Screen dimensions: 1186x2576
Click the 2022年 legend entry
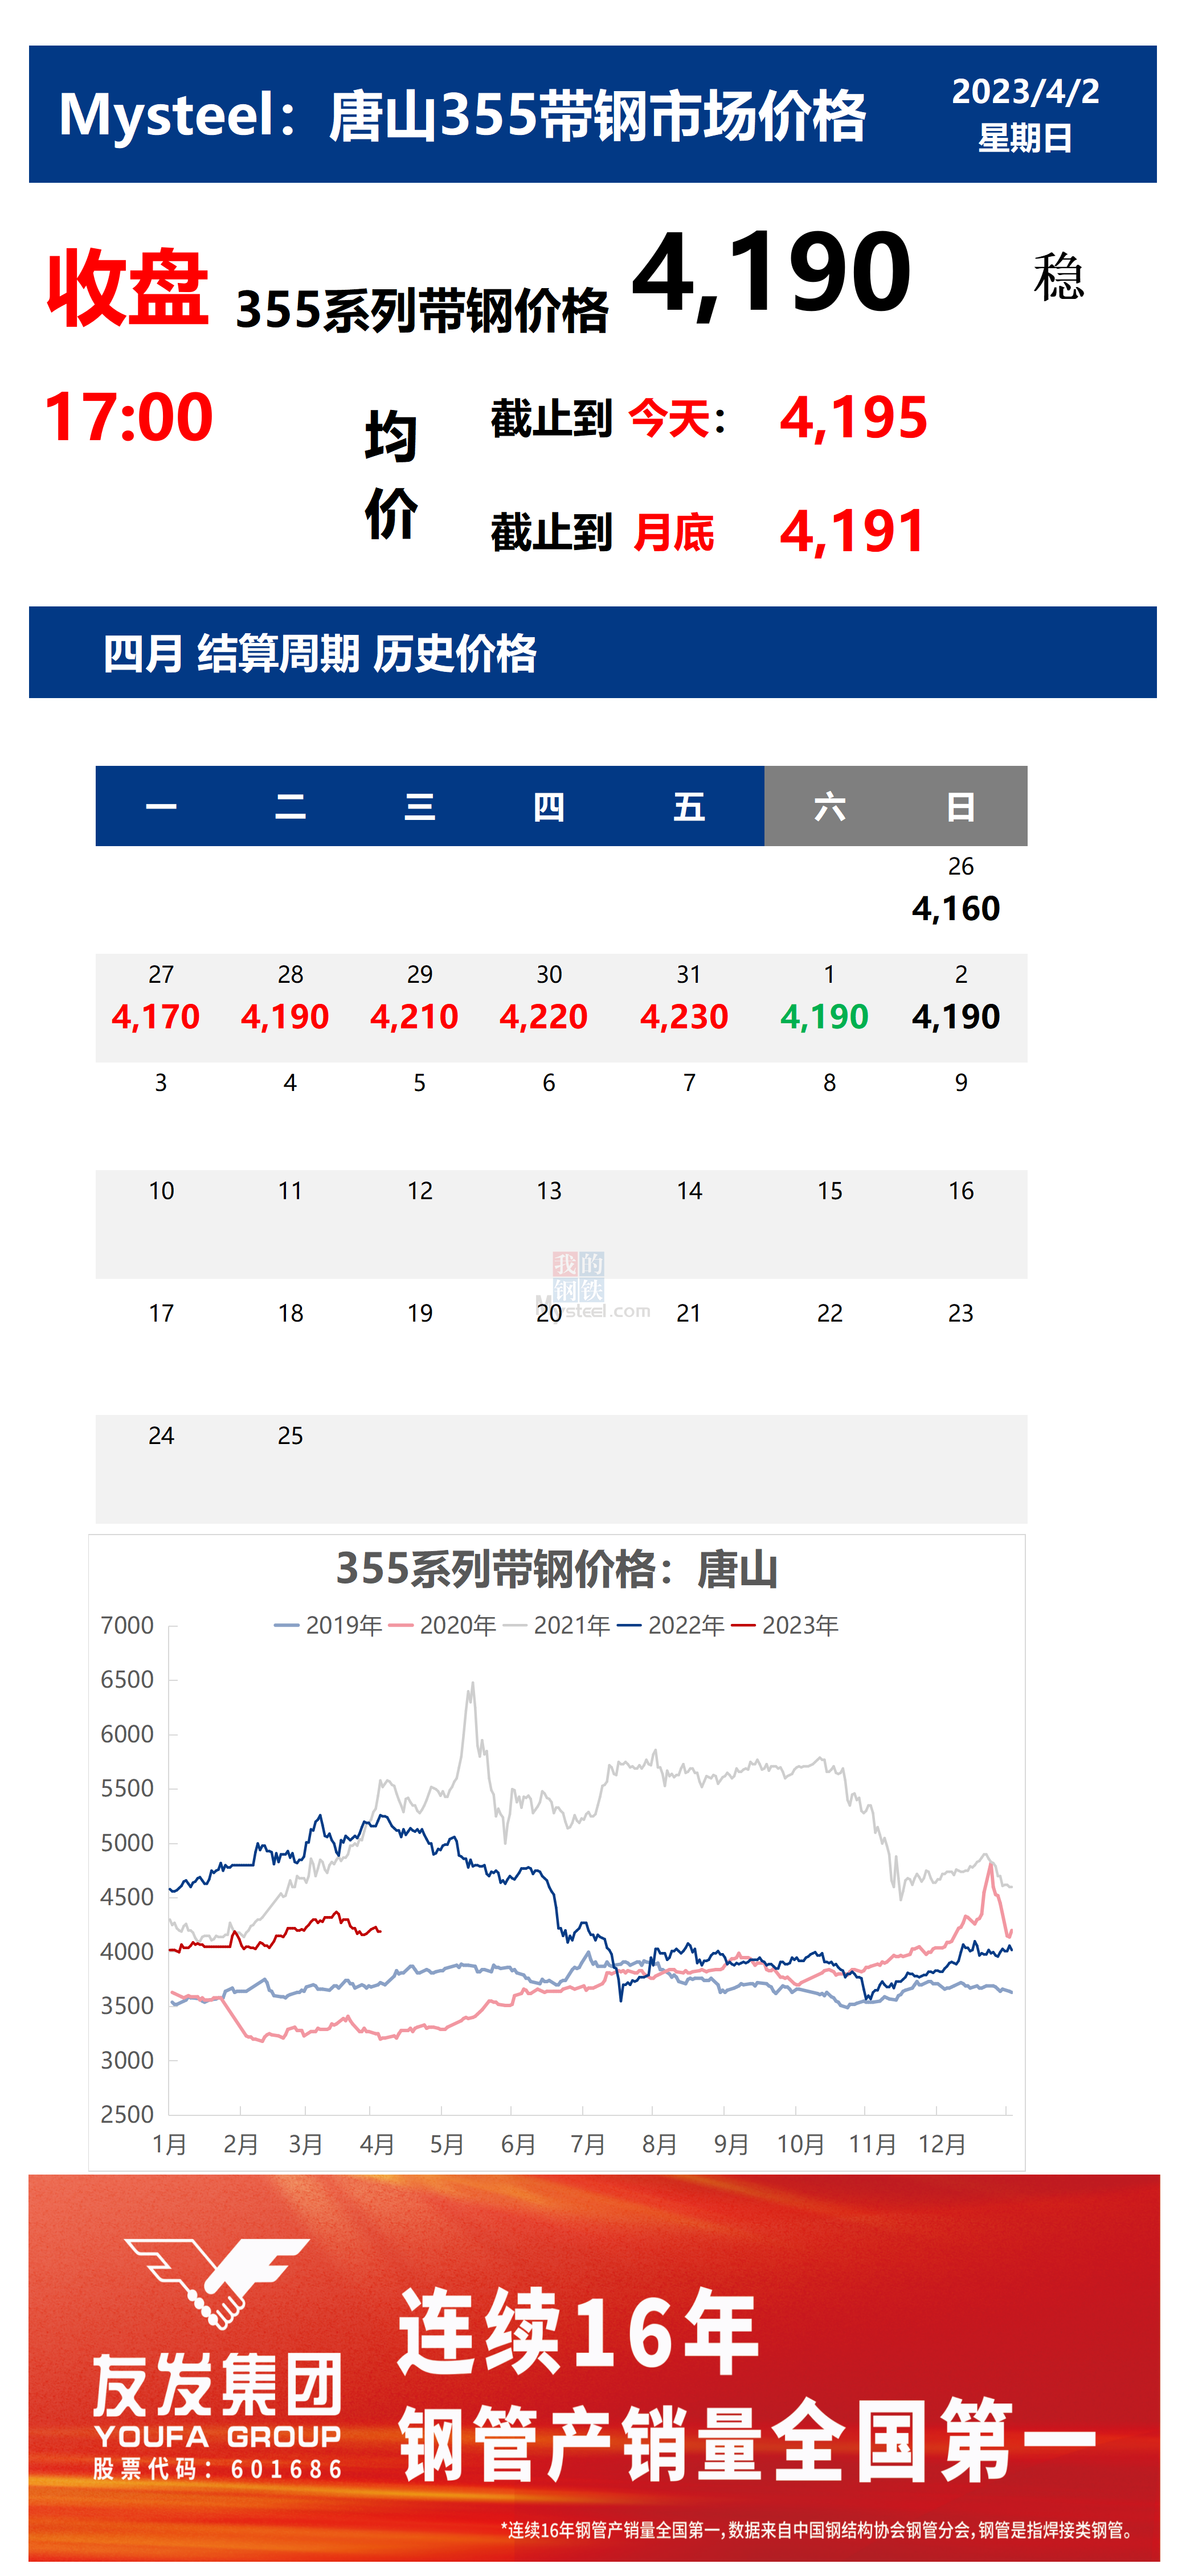pos(671,1626)
